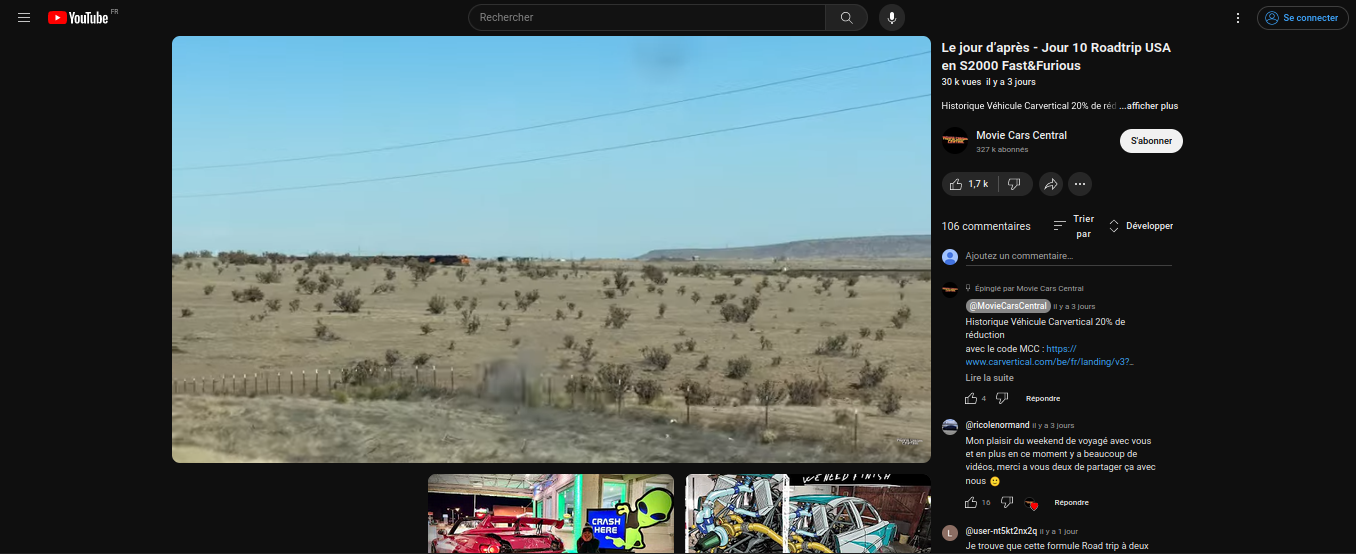
Task: Click the YouTube logo home link
Action: 78,18
